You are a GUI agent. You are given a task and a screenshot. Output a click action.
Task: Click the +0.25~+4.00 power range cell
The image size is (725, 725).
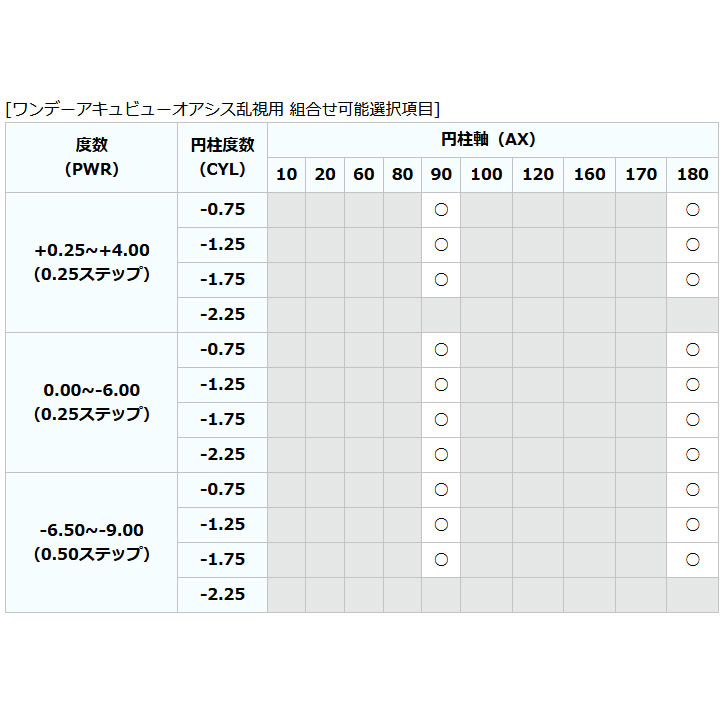point(91,262)
